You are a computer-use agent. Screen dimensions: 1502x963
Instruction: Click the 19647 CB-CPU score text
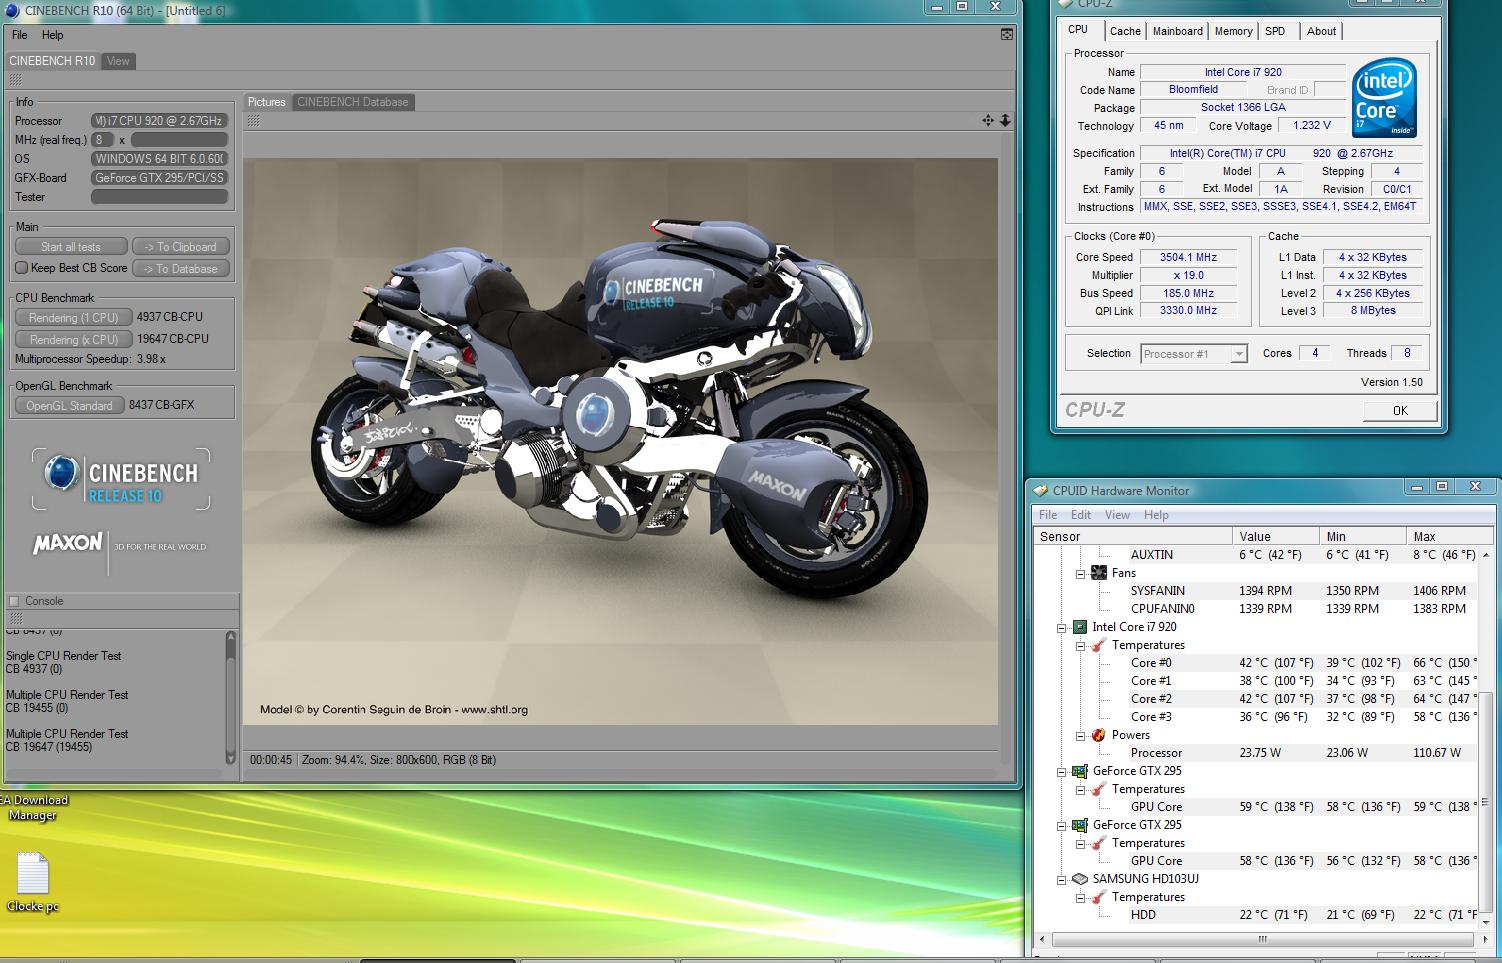point(173,339)
